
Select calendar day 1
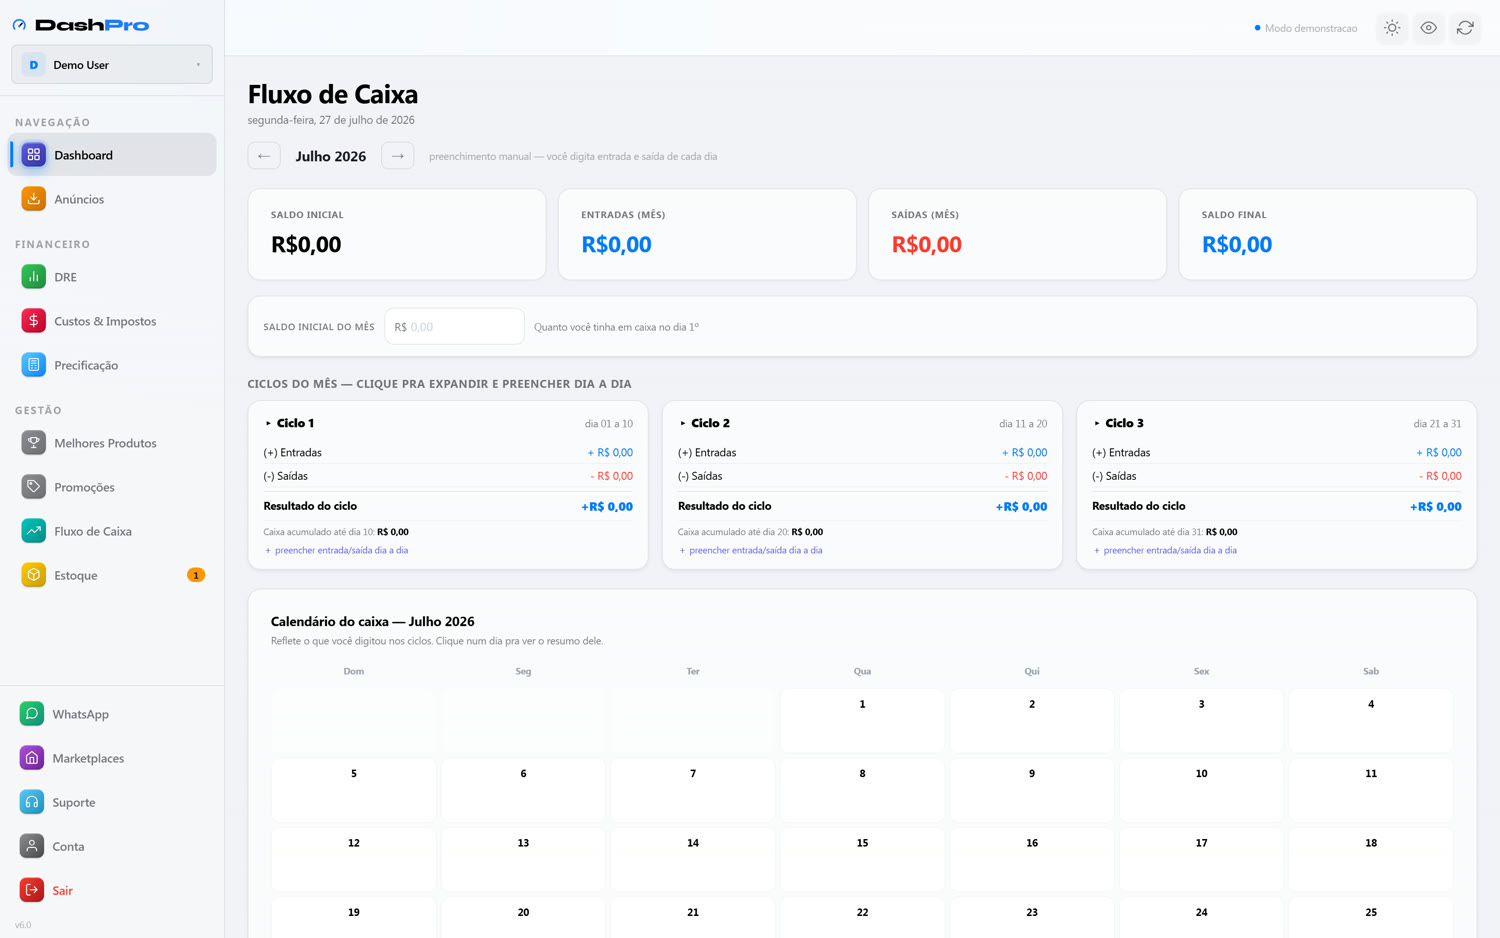pos(862,720)
